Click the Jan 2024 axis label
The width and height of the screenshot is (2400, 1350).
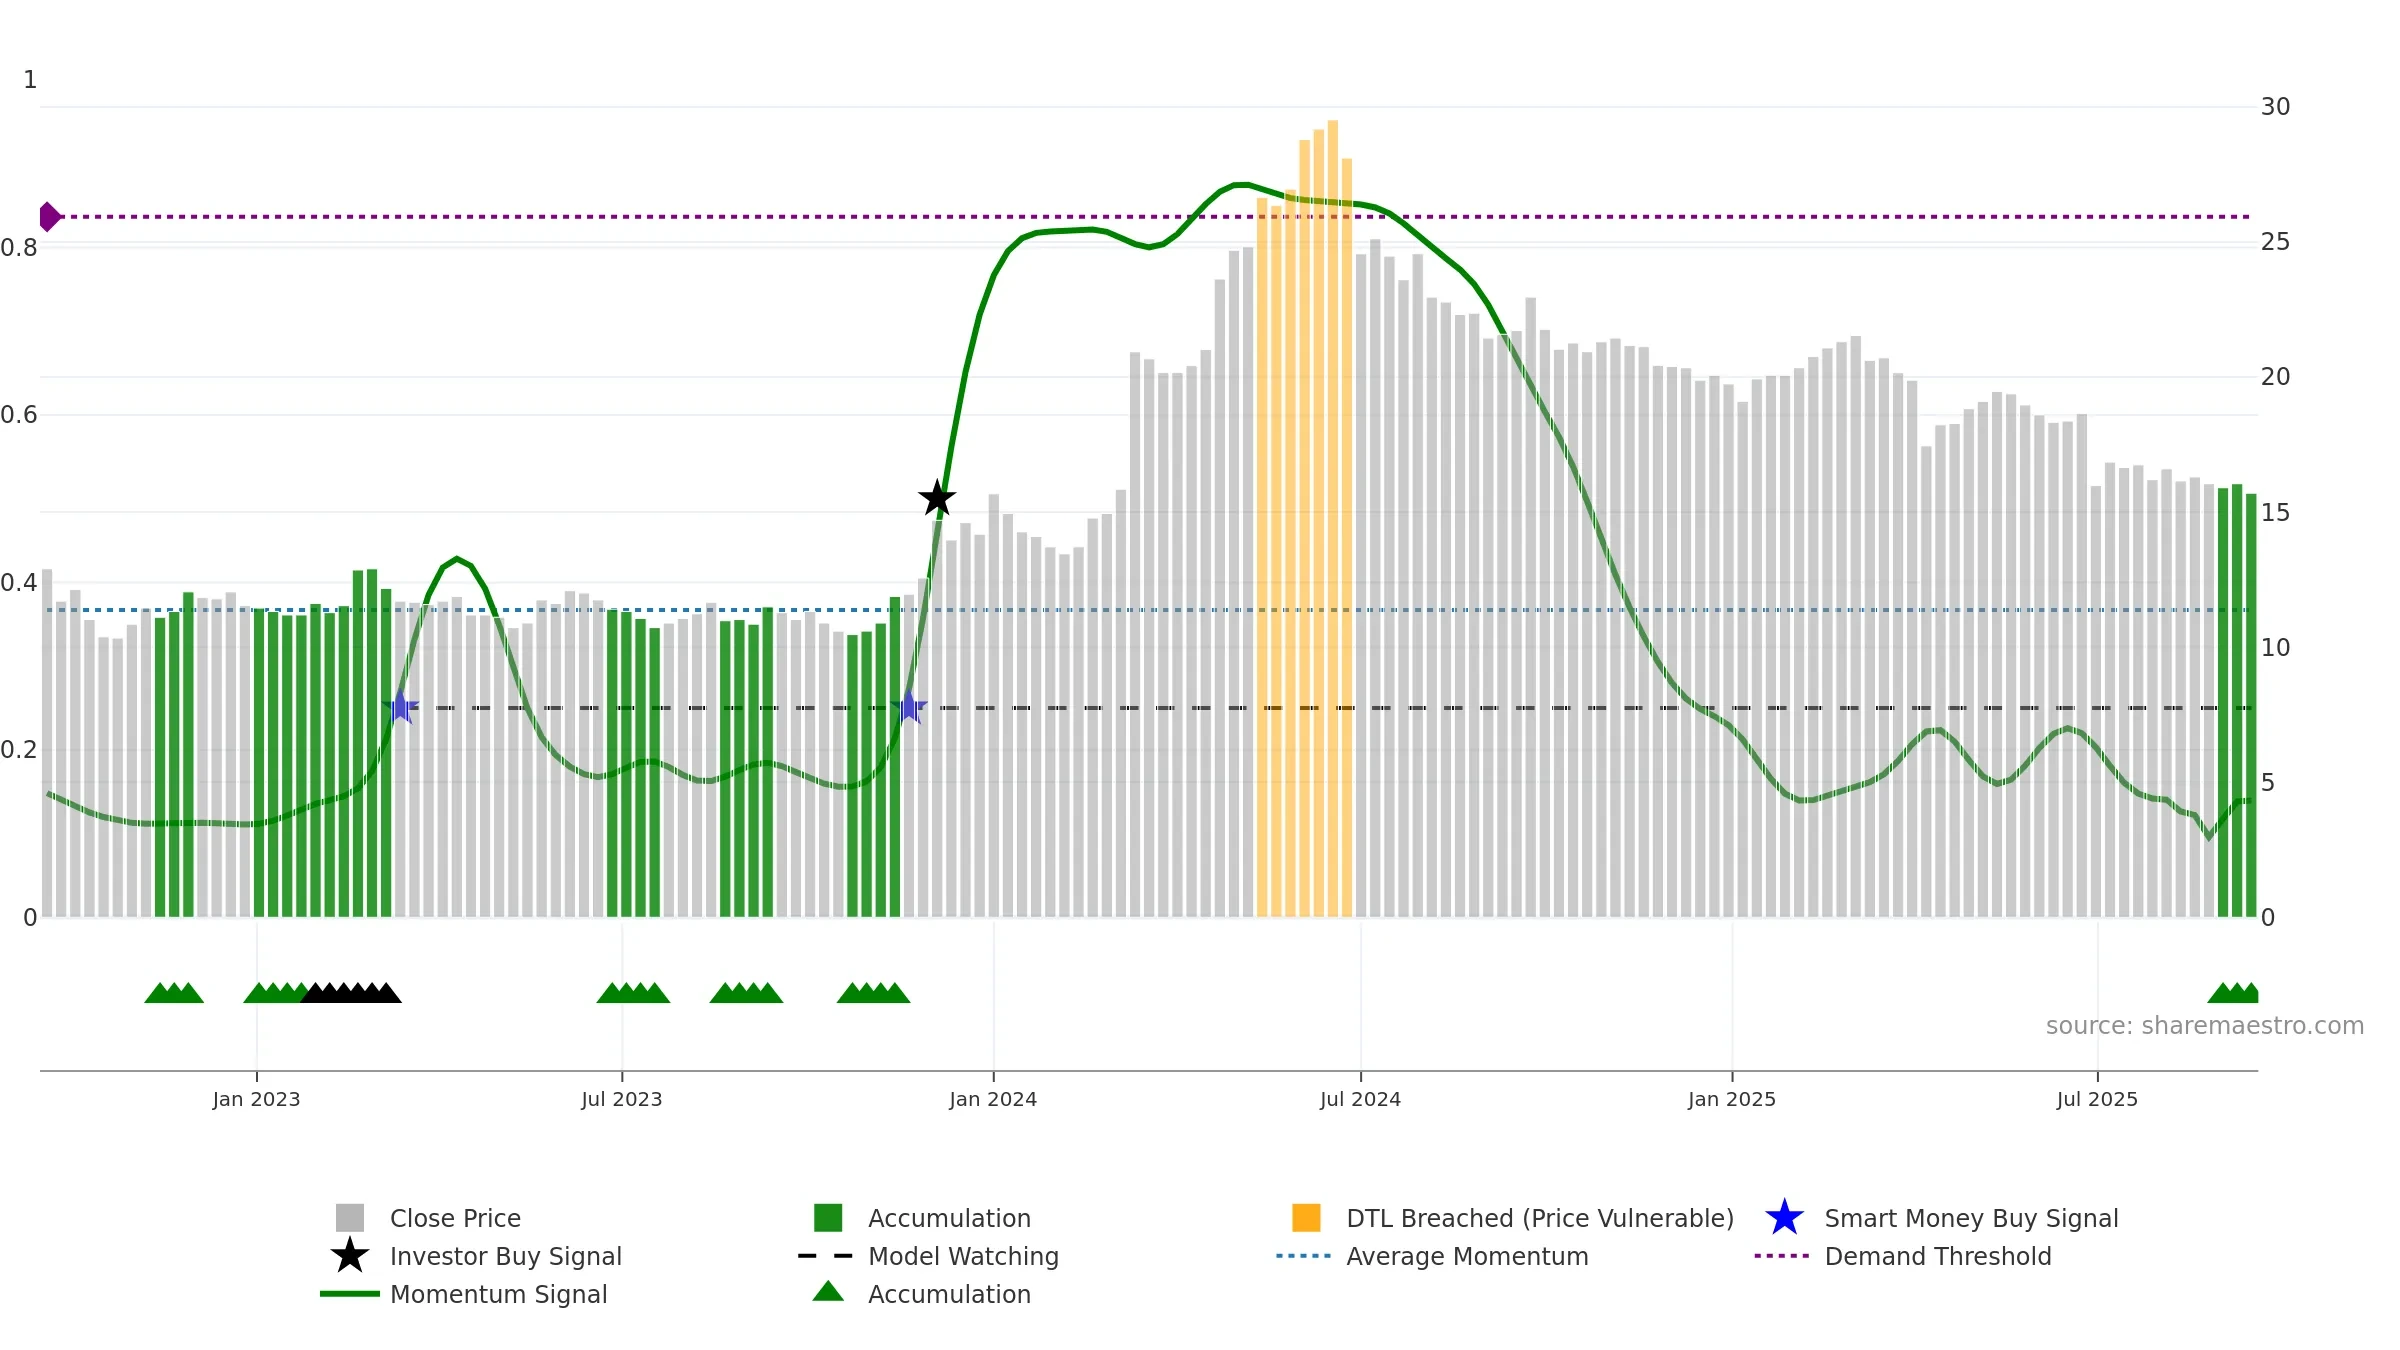point(993,1099)
